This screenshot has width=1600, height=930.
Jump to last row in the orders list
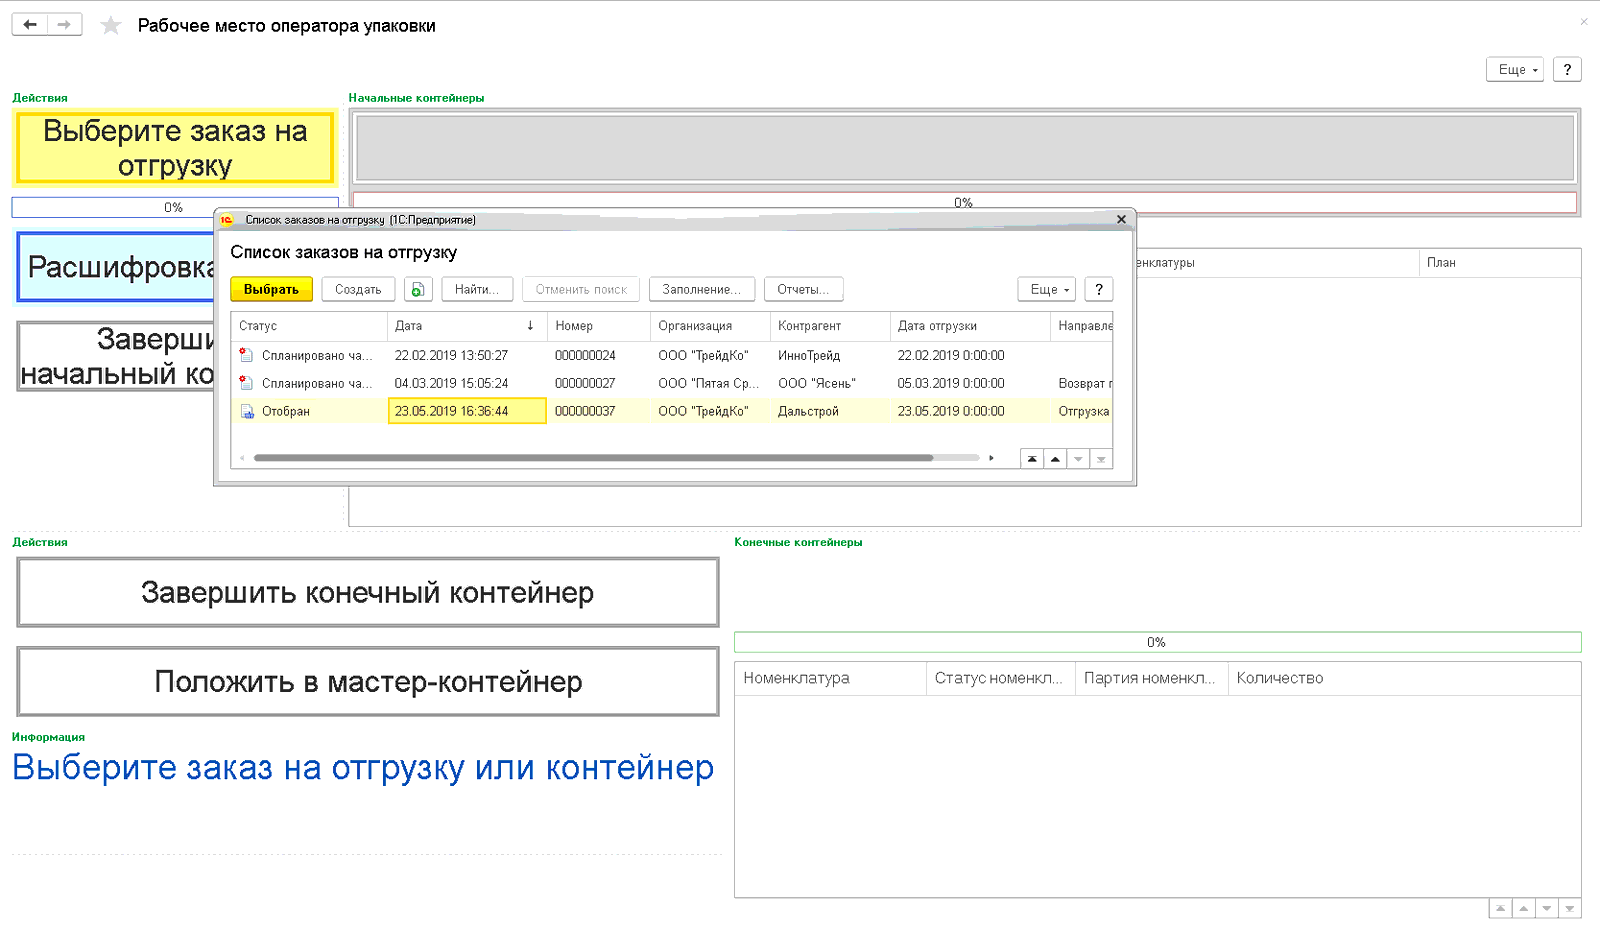[x=1101, y=459]
